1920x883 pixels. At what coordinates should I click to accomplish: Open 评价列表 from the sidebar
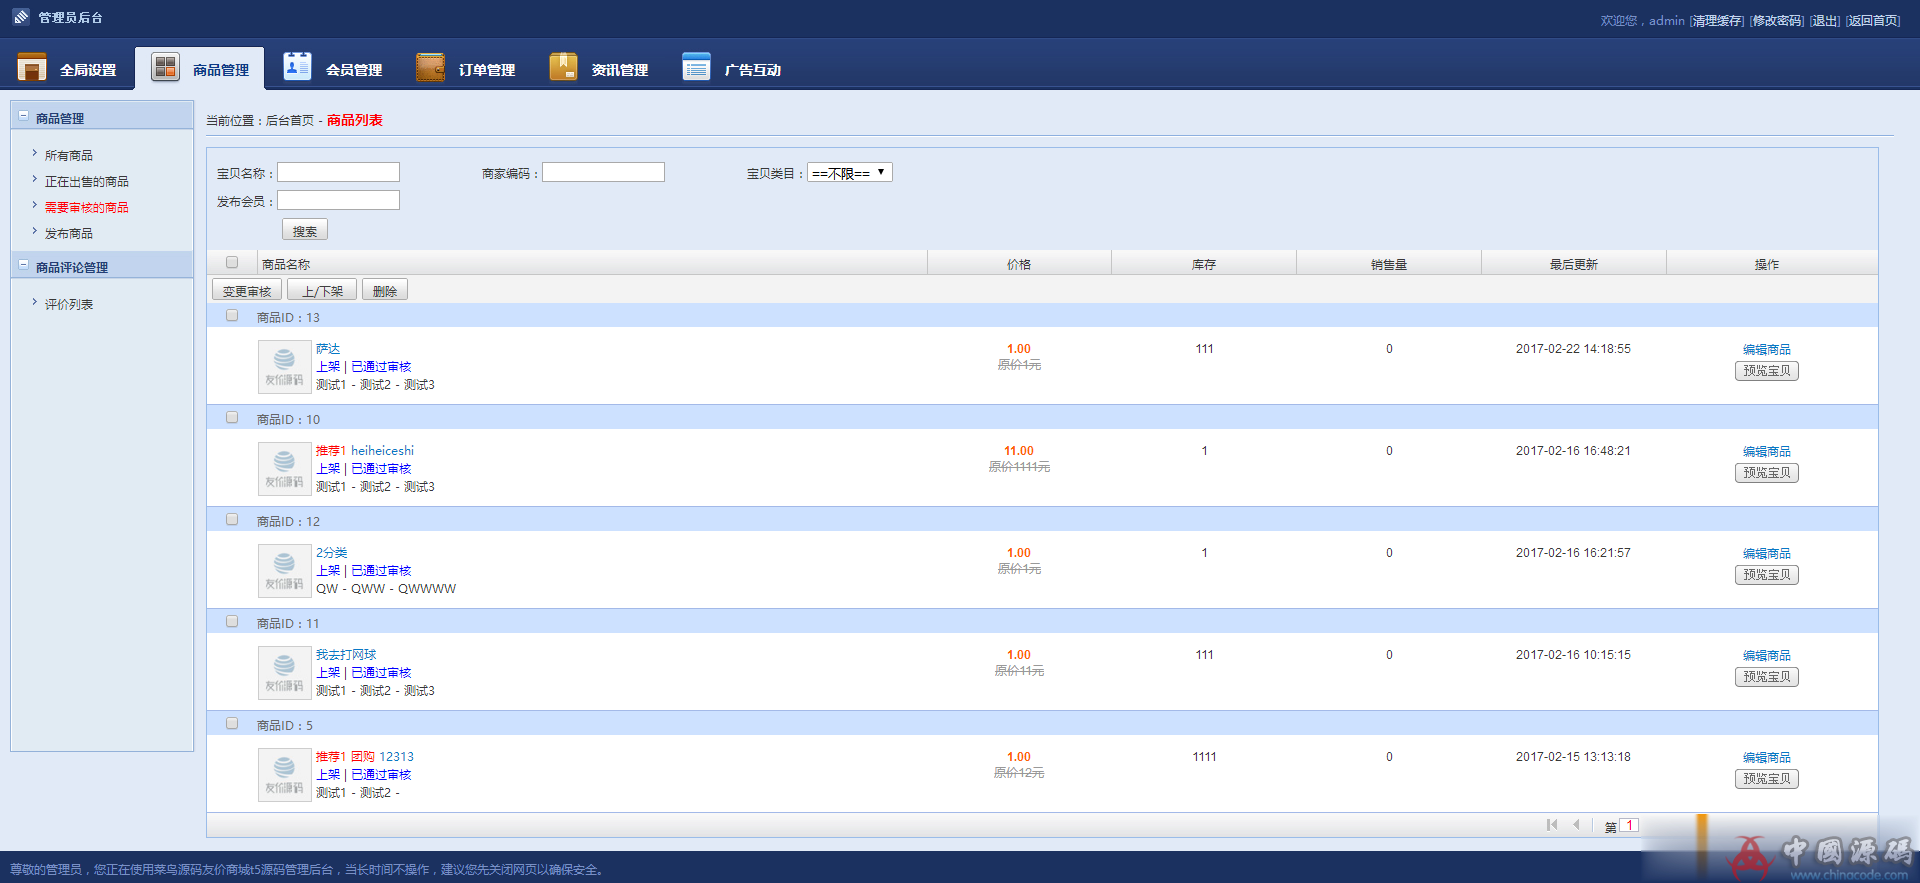click(68, 305)
